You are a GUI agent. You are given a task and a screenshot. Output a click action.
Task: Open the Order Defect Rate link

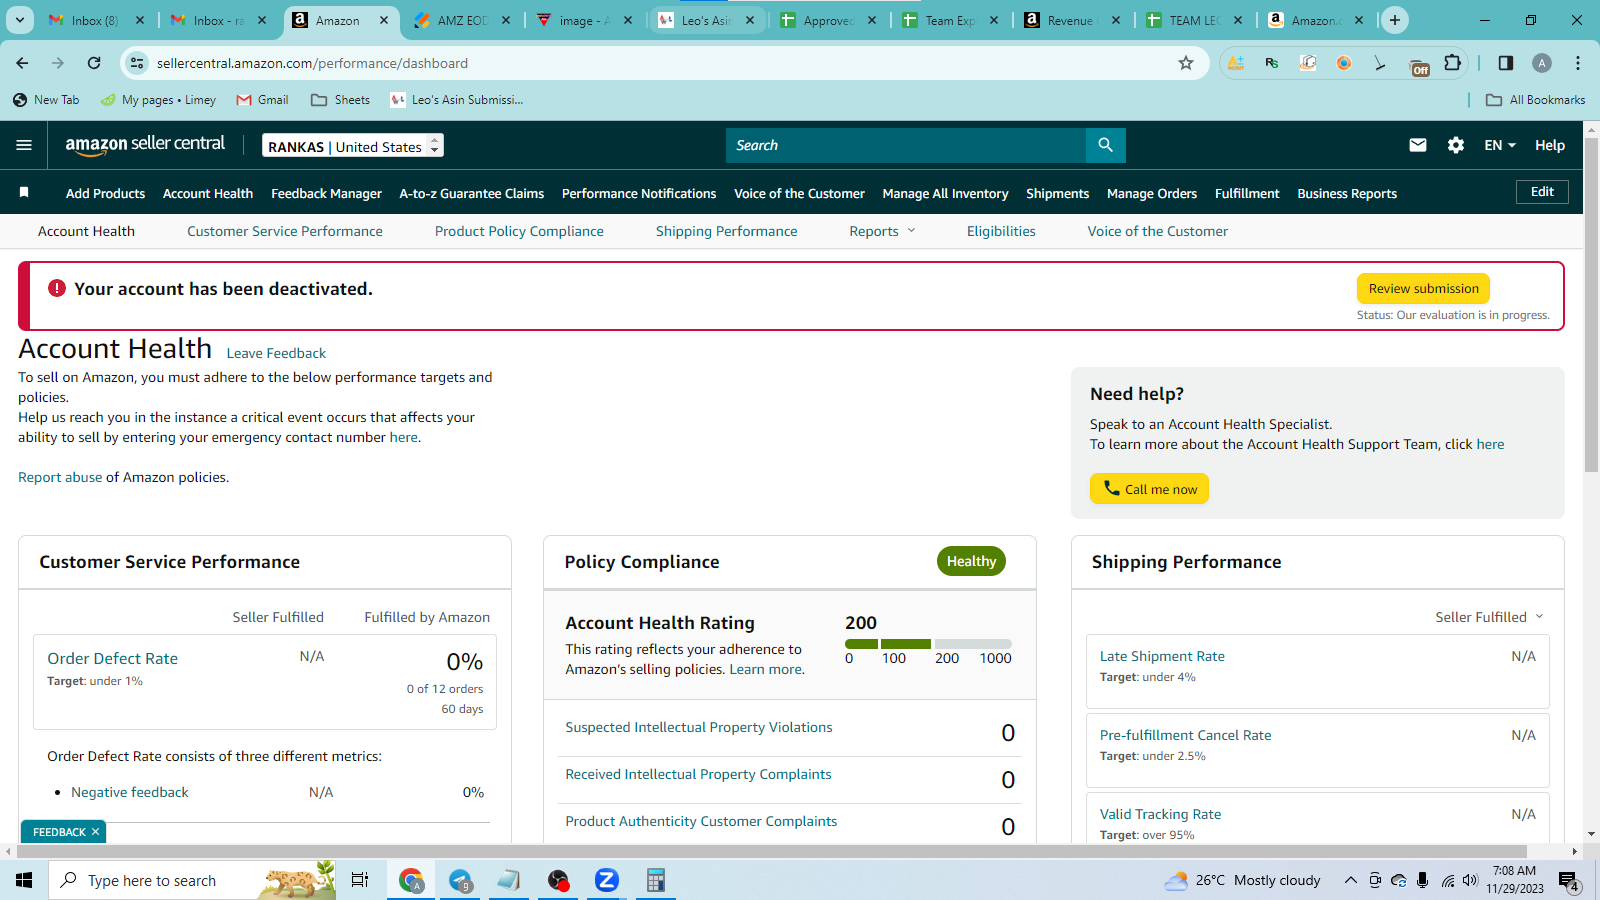pos(112,659)
